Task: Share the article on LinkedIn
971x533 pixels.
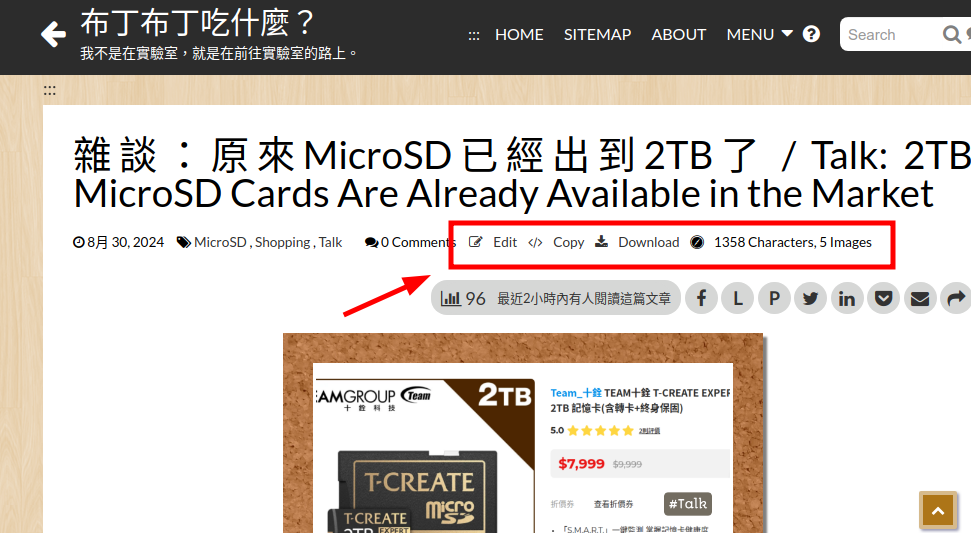Action: tap(847, 298)
